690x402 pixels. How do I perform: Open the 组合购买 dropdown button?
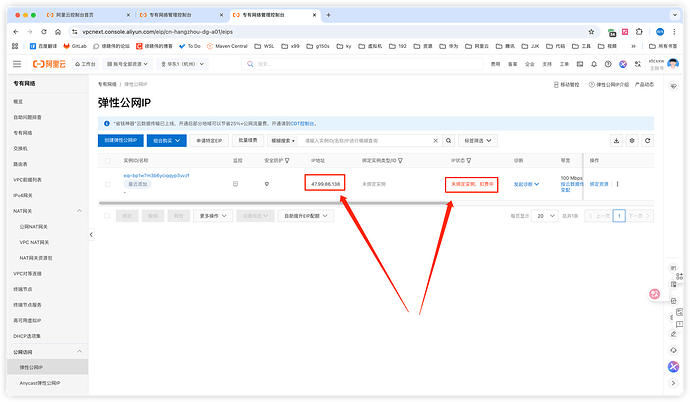tap(168, 141)
